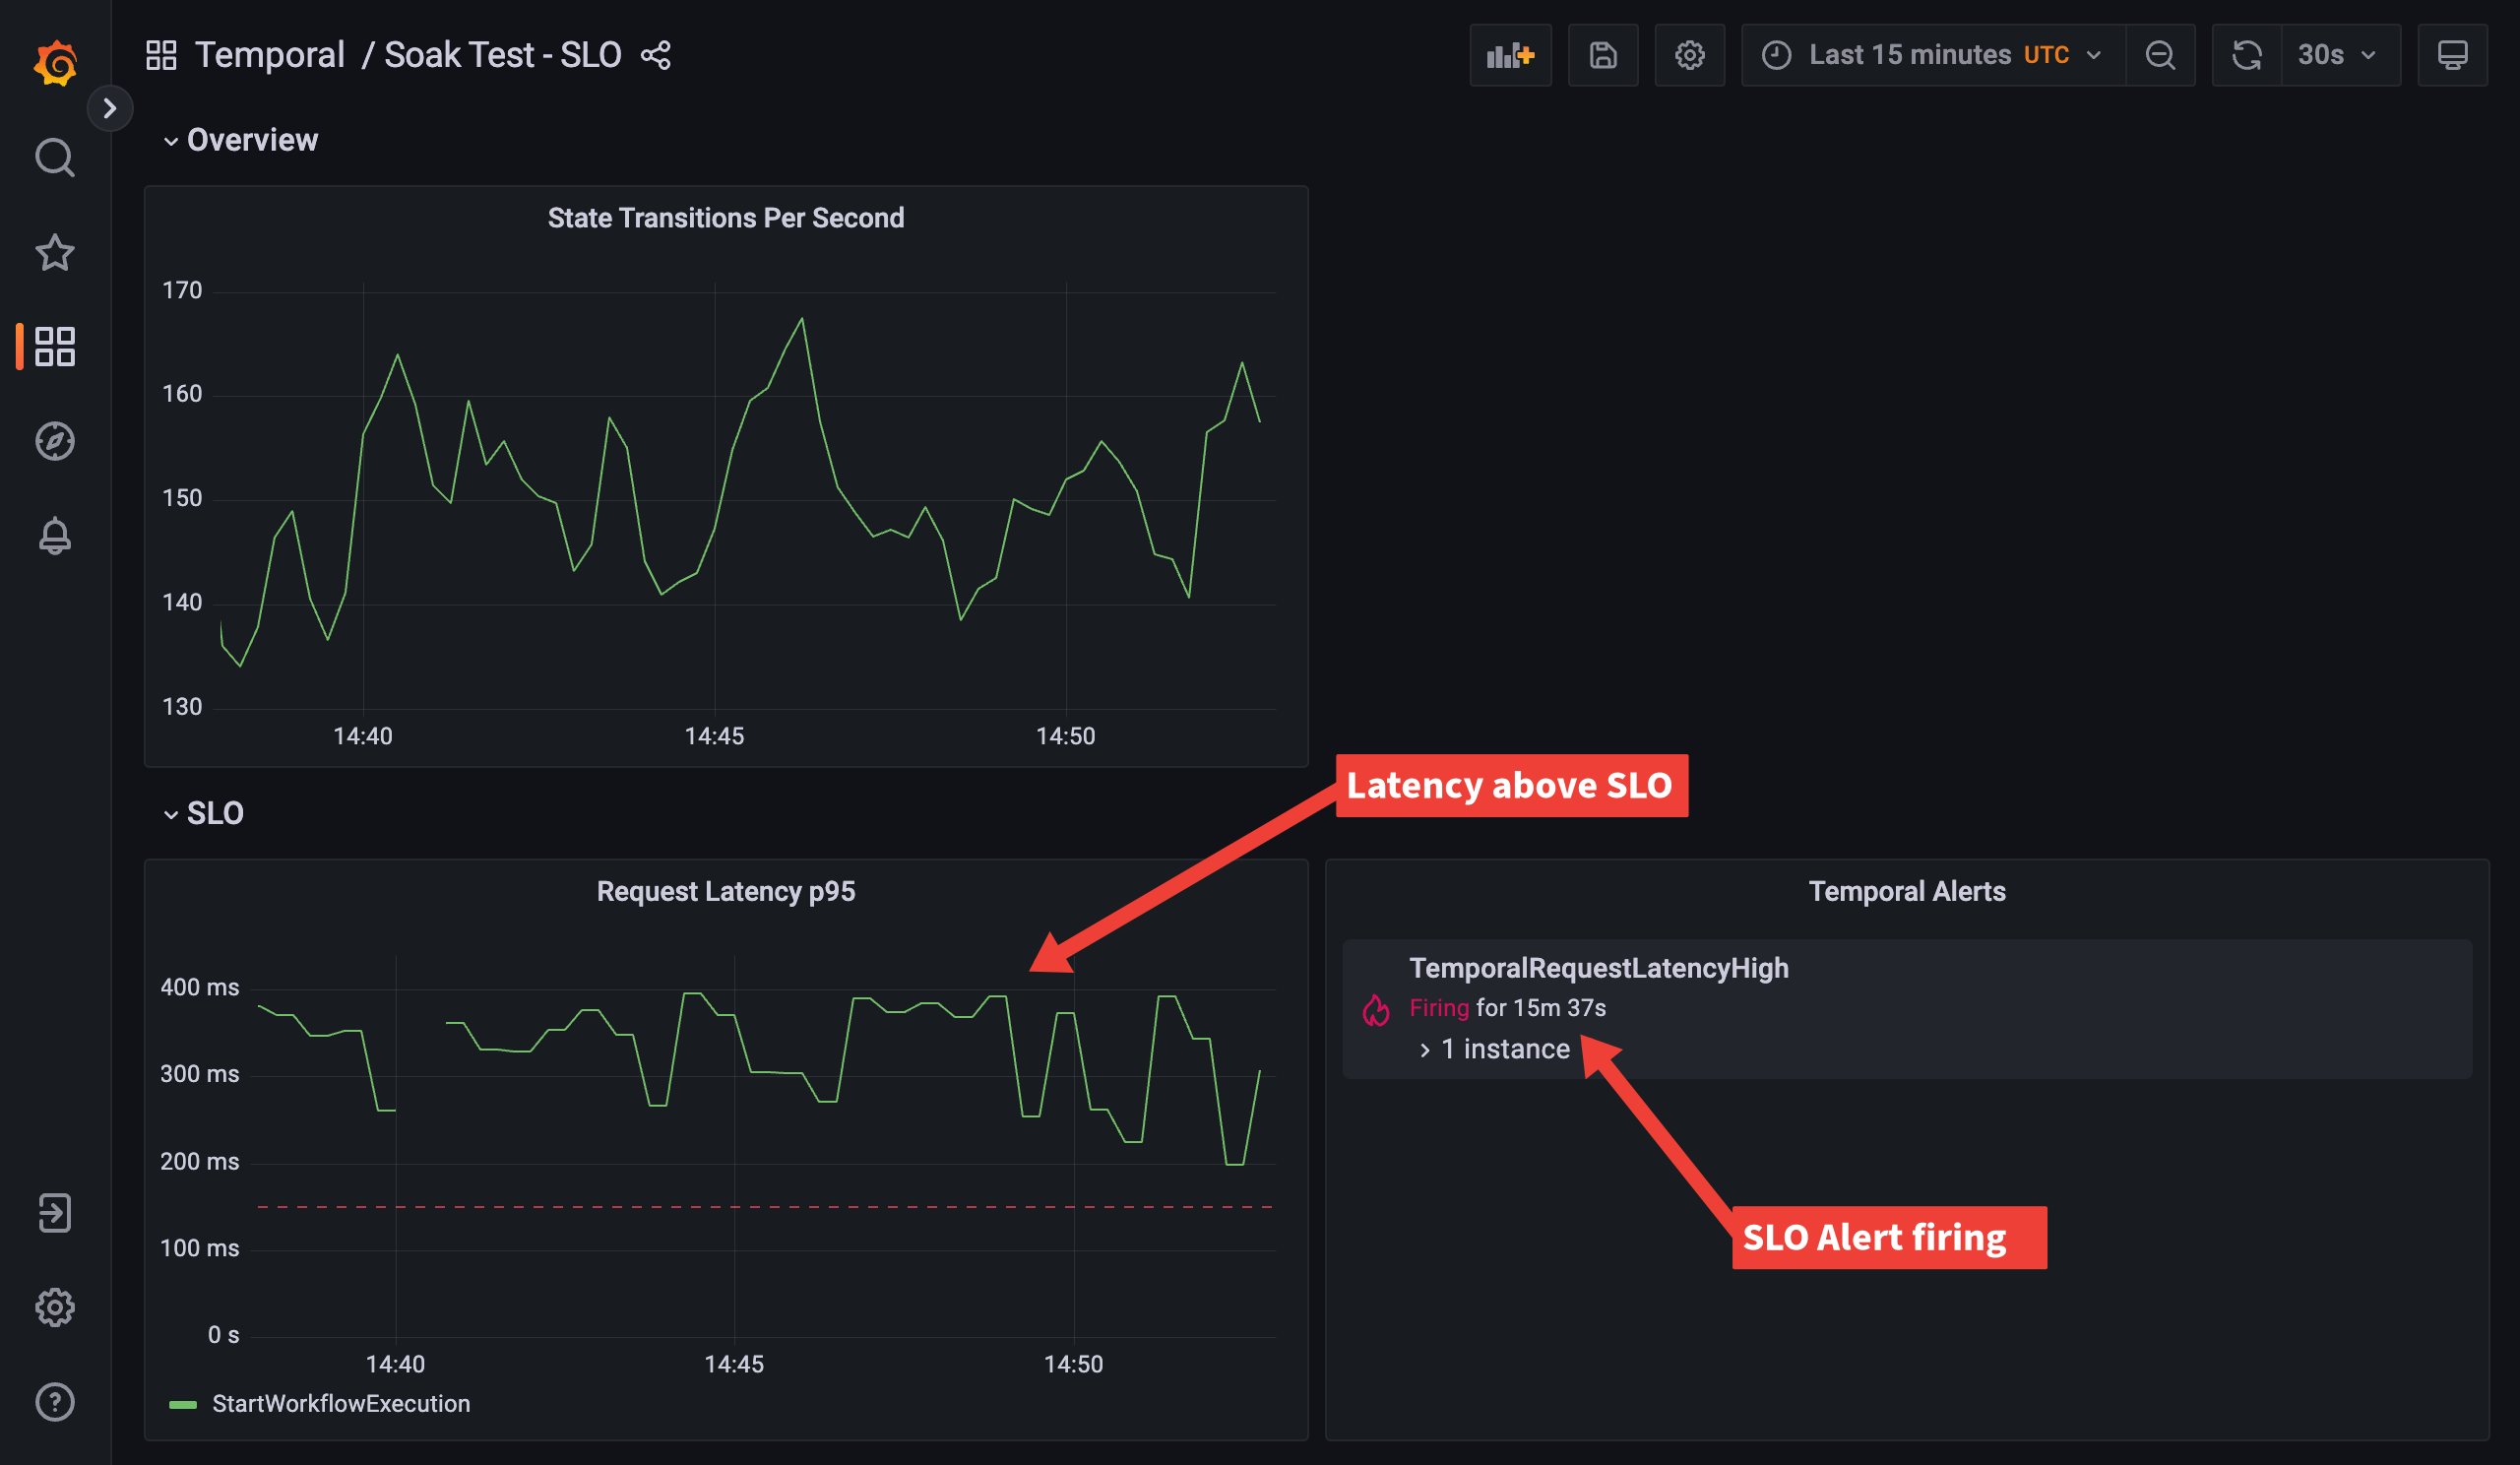Collapse the Overview row
The width and height of the screenshot is (2520, 1465).
click(x=241, y=140)
